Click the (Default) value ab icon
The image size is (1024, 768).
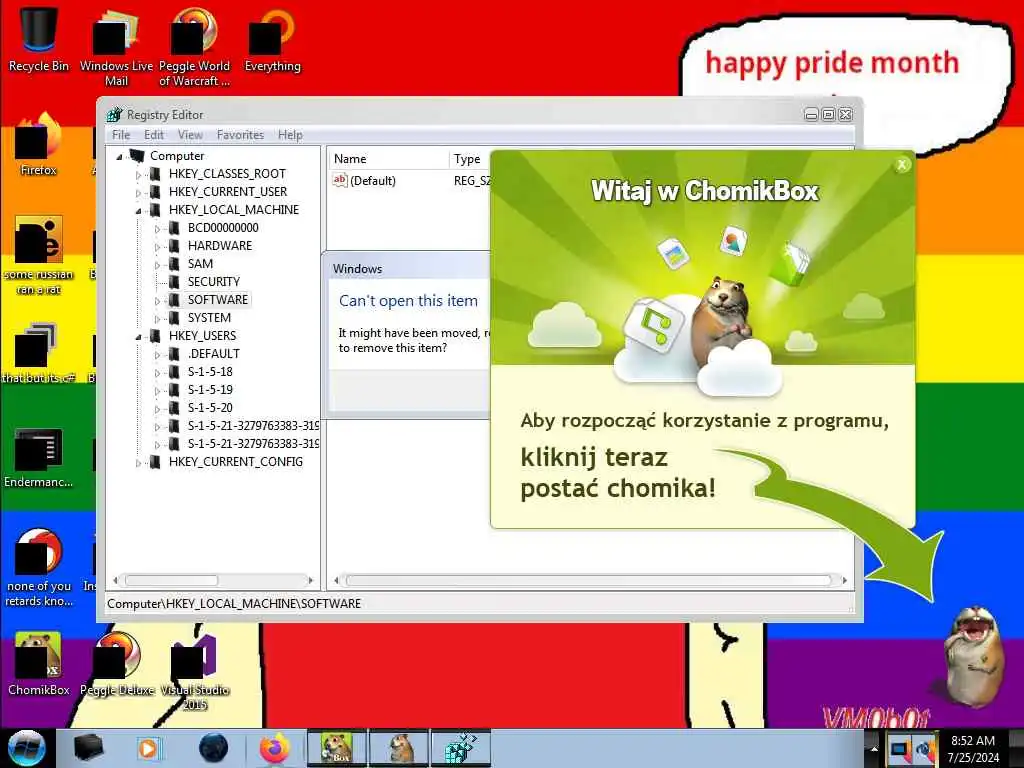click(340, 180)
